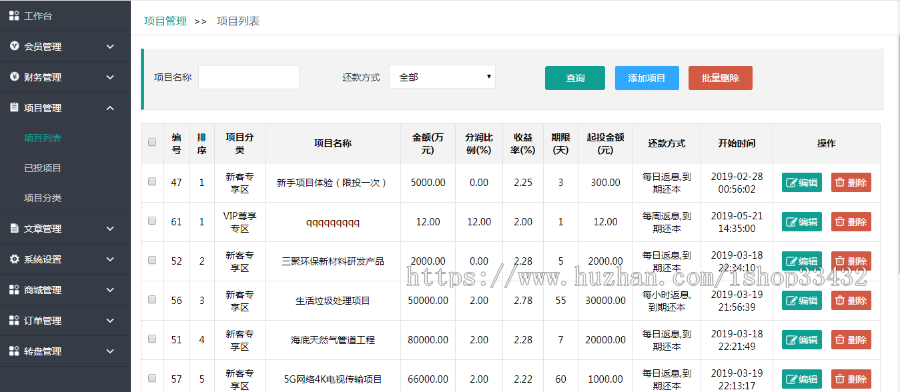Click project name 海底天然气管道工程

coord(333,340)
